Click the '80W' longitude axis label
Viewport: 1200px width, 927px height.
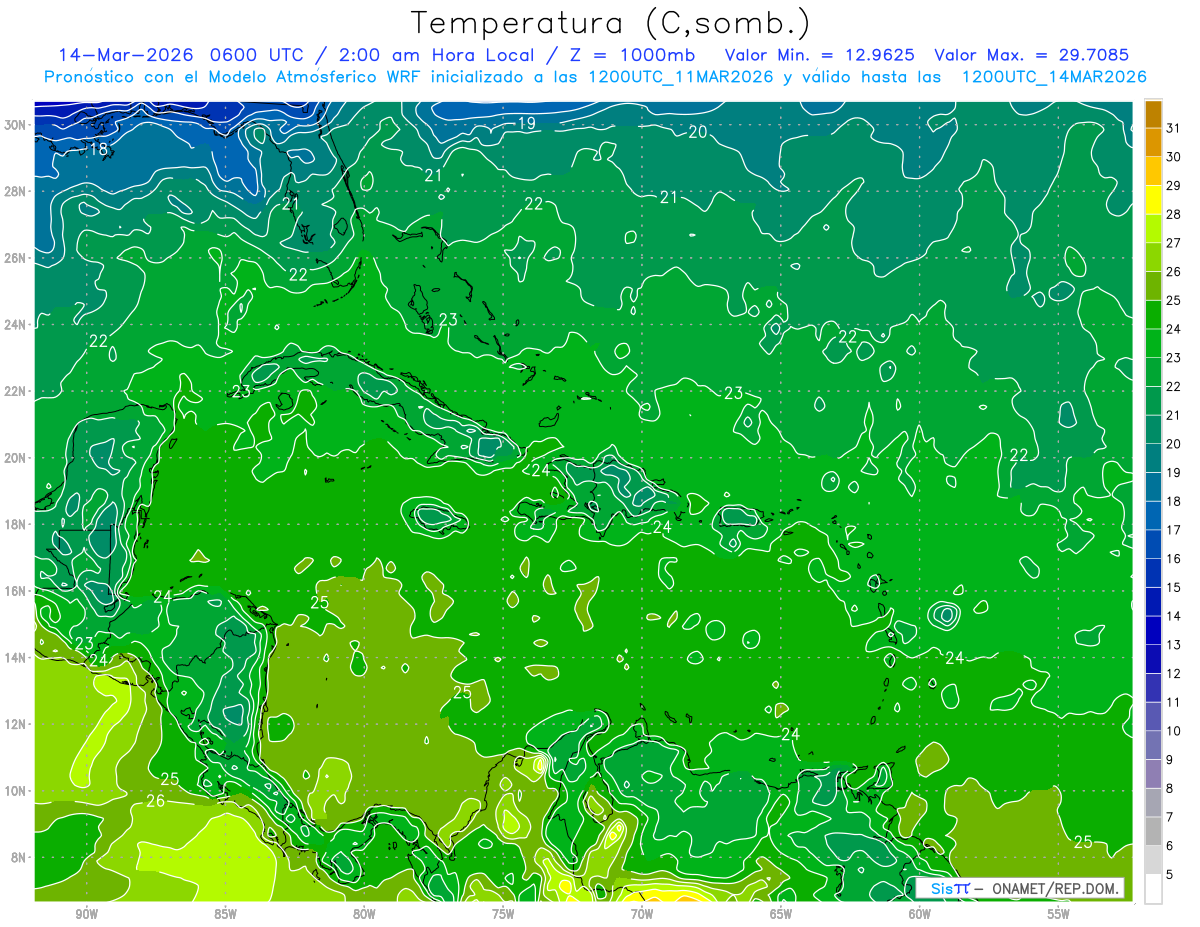(x=364, y=914)
